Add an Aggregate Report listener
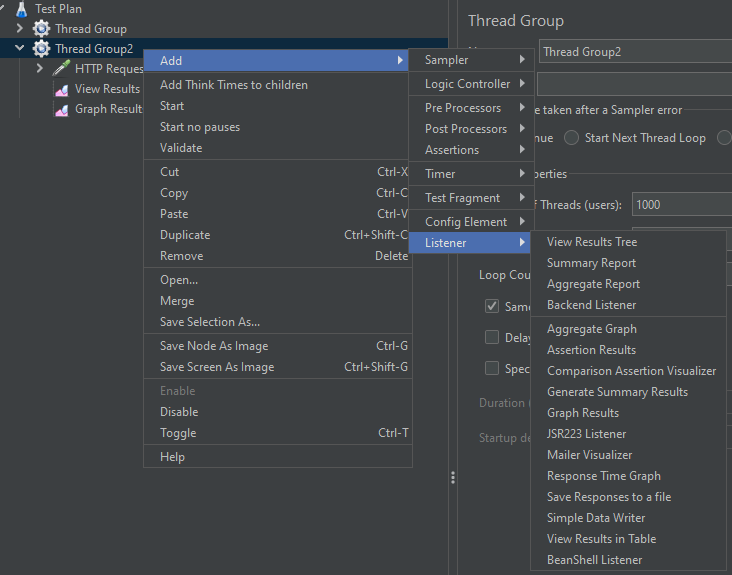The width and height of the screenshot is (732, 575). 628,284
